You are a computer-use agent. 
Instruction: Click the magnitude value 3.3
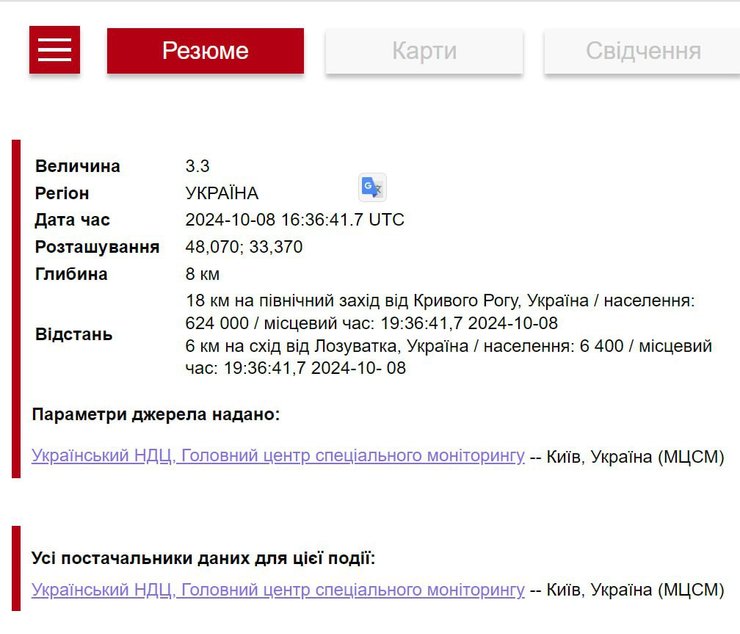(198, 166)
